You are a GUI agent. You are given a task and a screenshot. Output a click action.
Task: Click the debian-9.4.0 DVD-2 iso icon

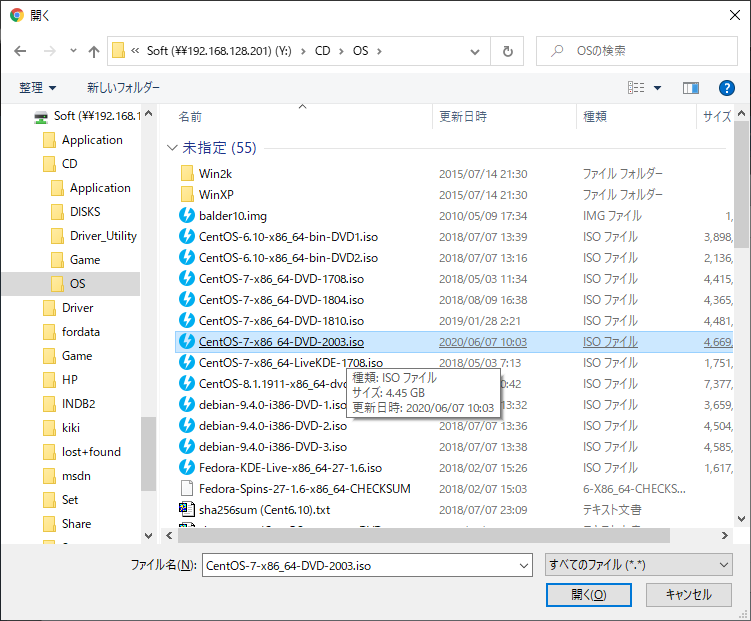187,426
